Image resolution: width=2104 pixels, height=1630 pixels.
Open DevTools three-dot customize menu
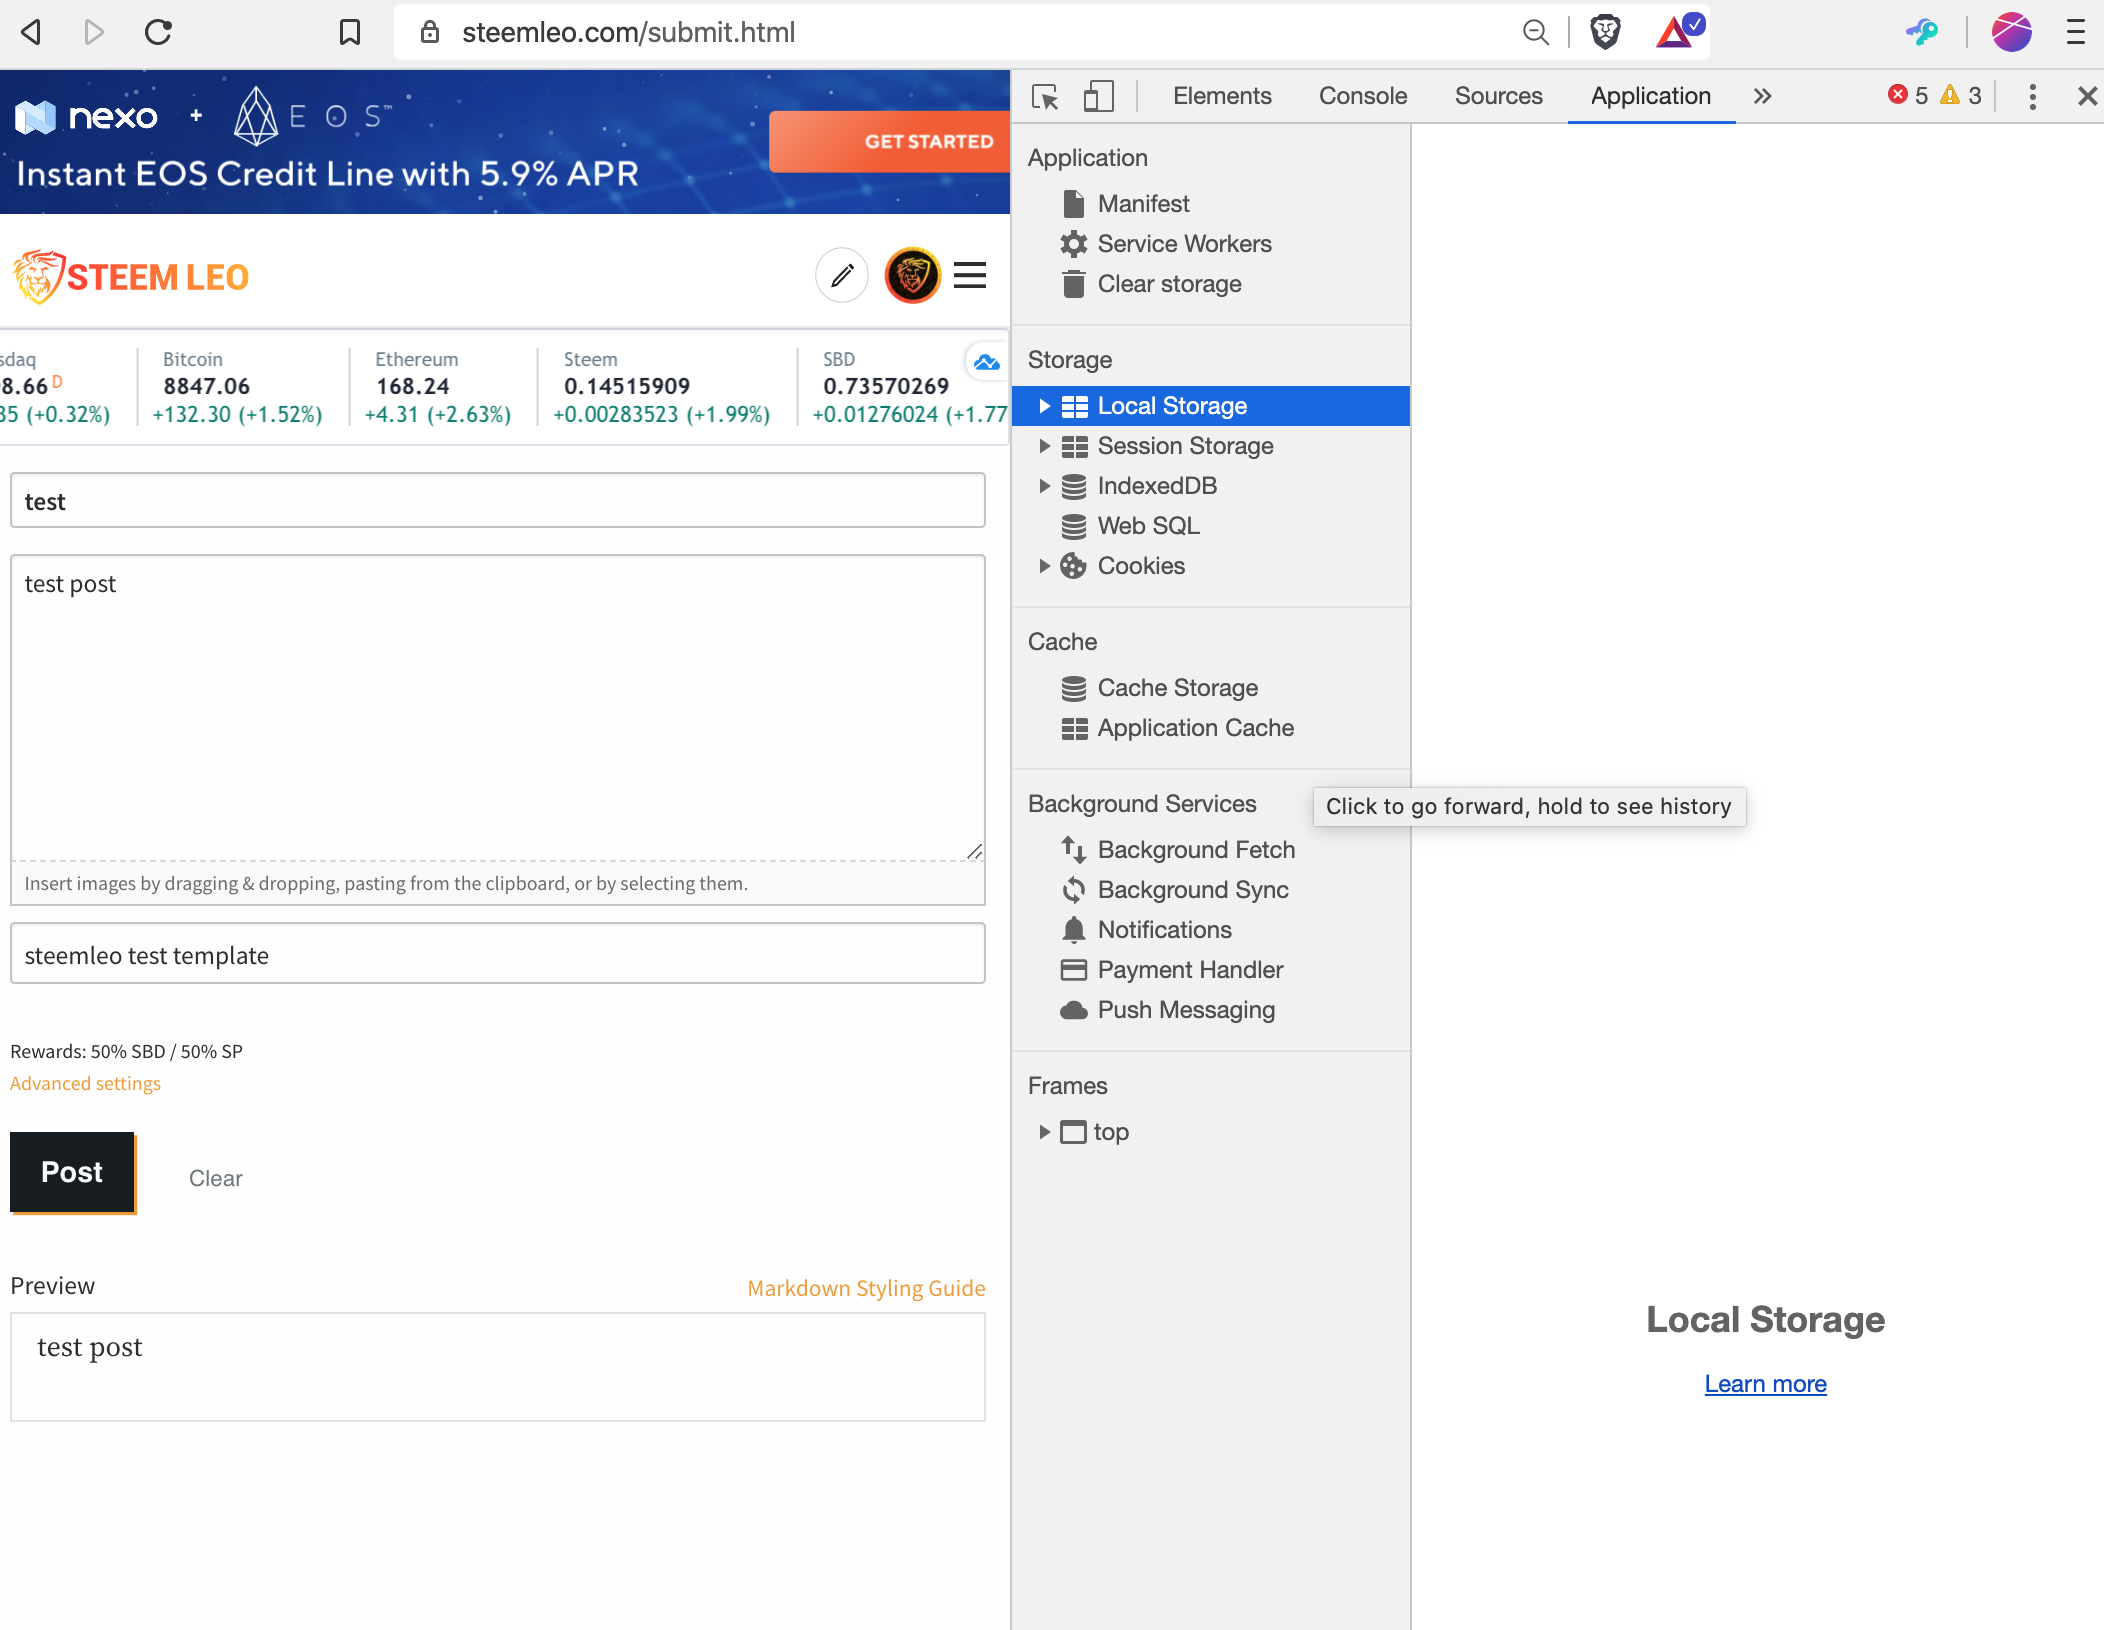coord(2032,96)
